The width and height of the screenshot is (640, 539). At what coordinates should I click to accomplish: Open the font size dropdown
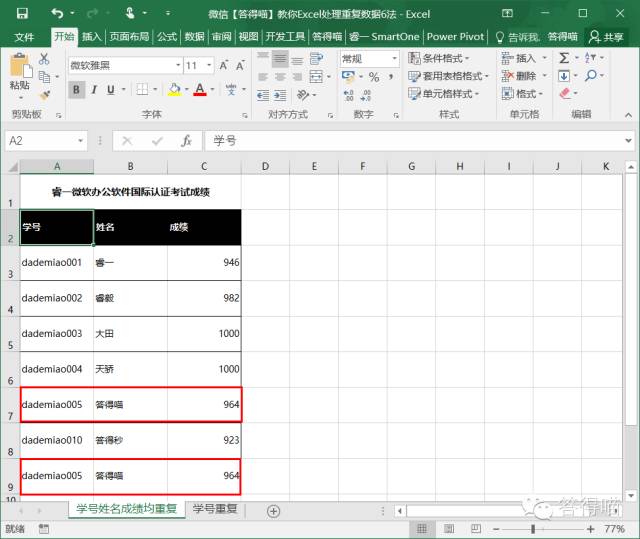[x=209, y=65]
